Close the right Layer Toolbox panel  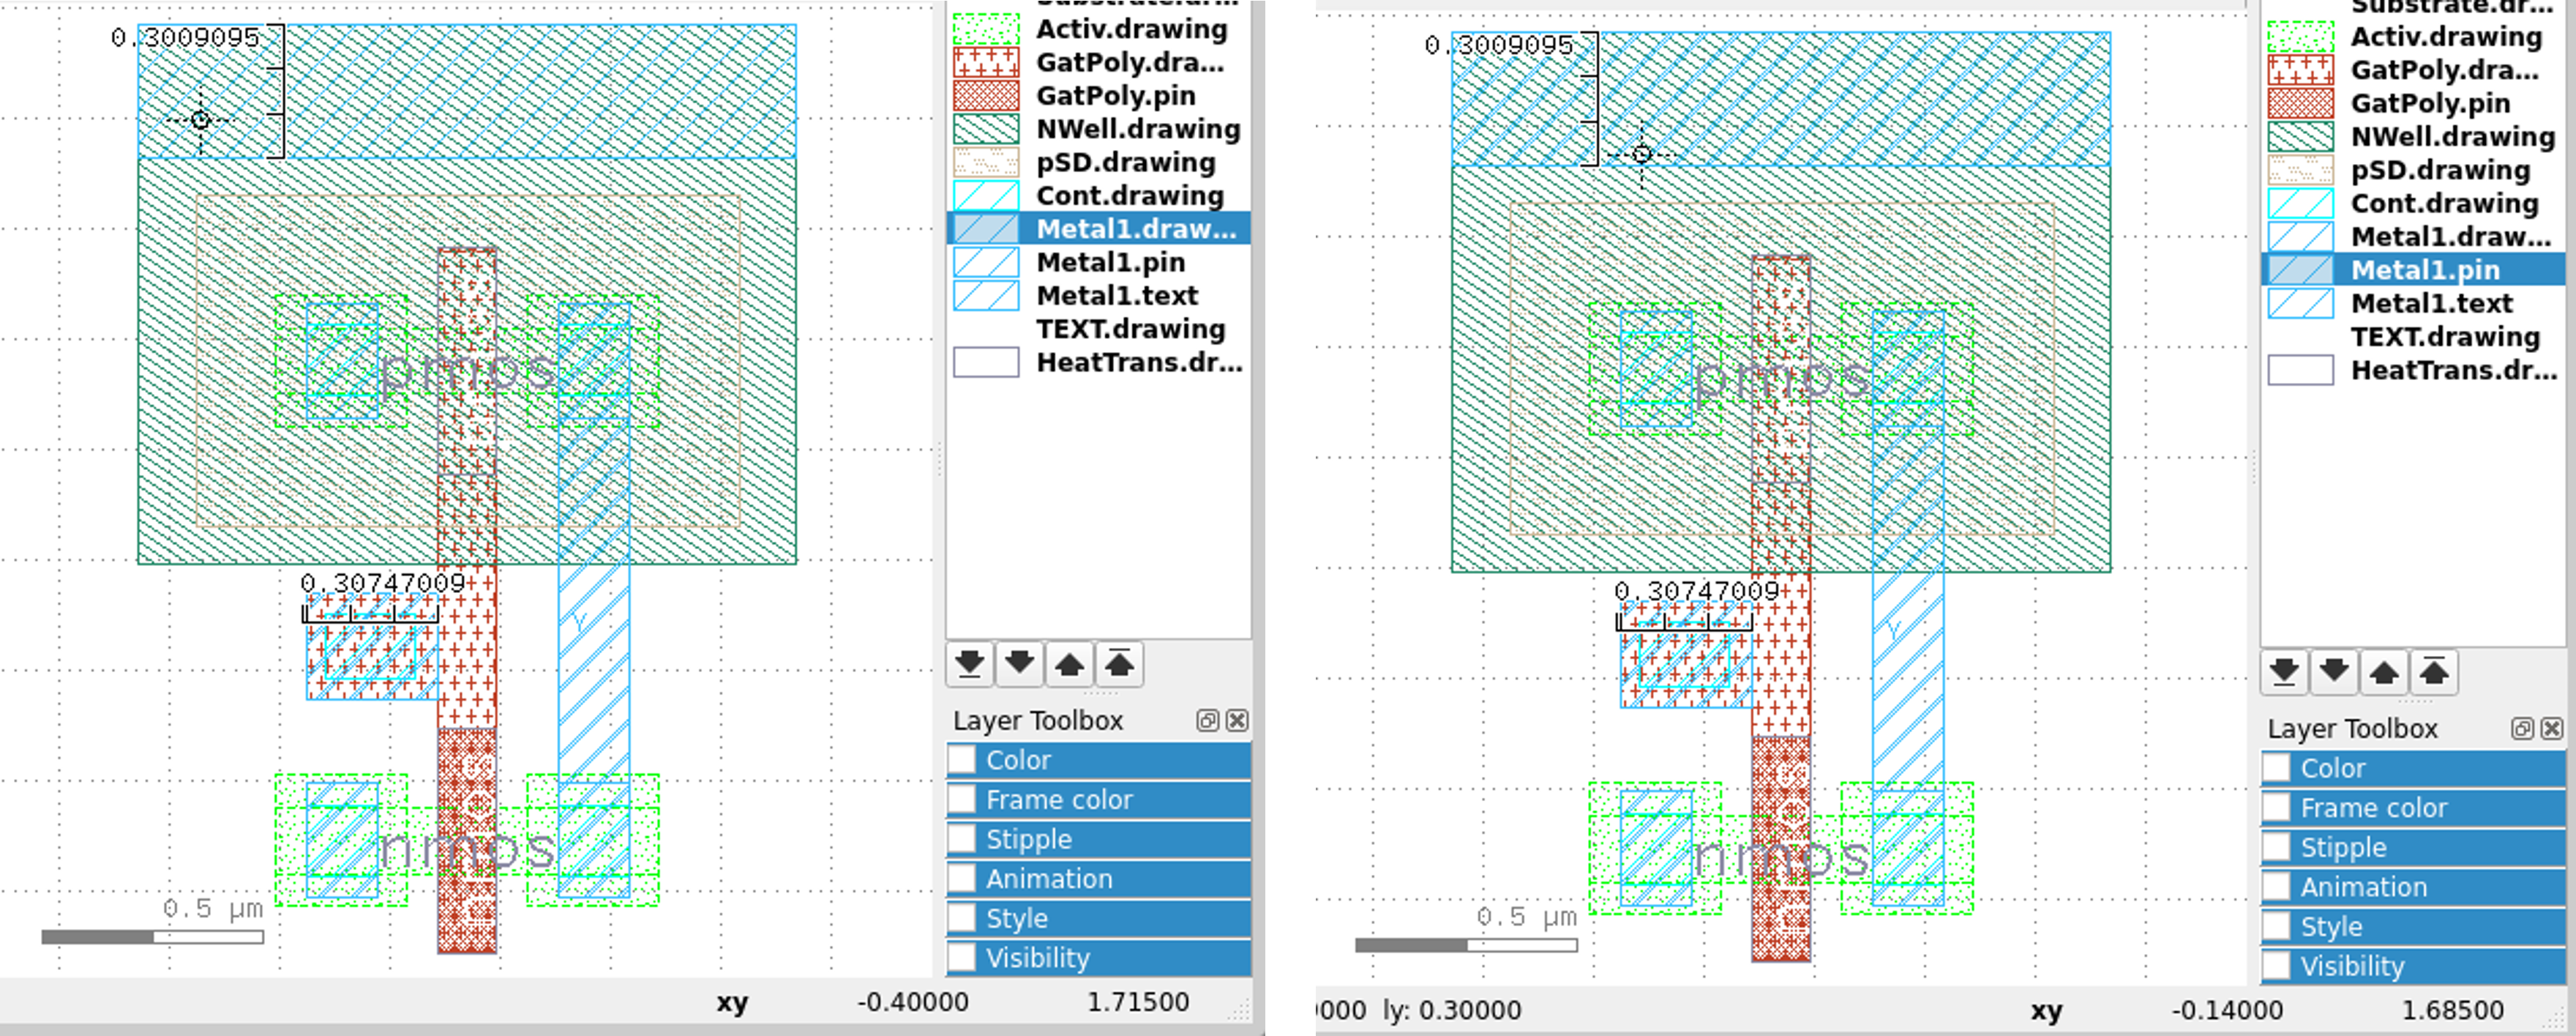click(x=2551, y=729)
